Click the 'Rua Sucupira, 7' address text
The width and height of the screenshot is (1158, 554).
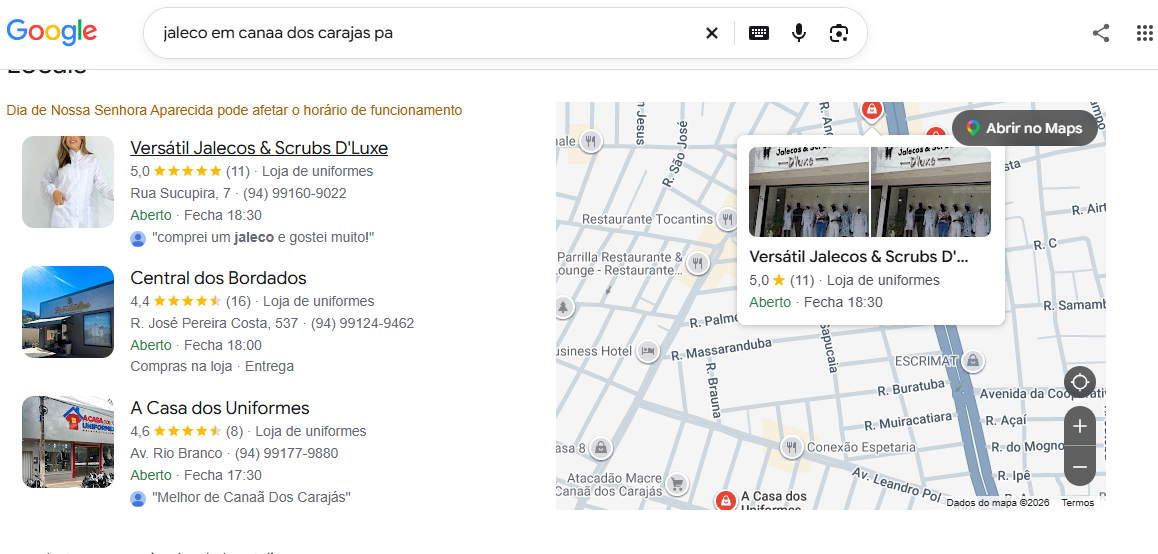(x=180, y=194)
